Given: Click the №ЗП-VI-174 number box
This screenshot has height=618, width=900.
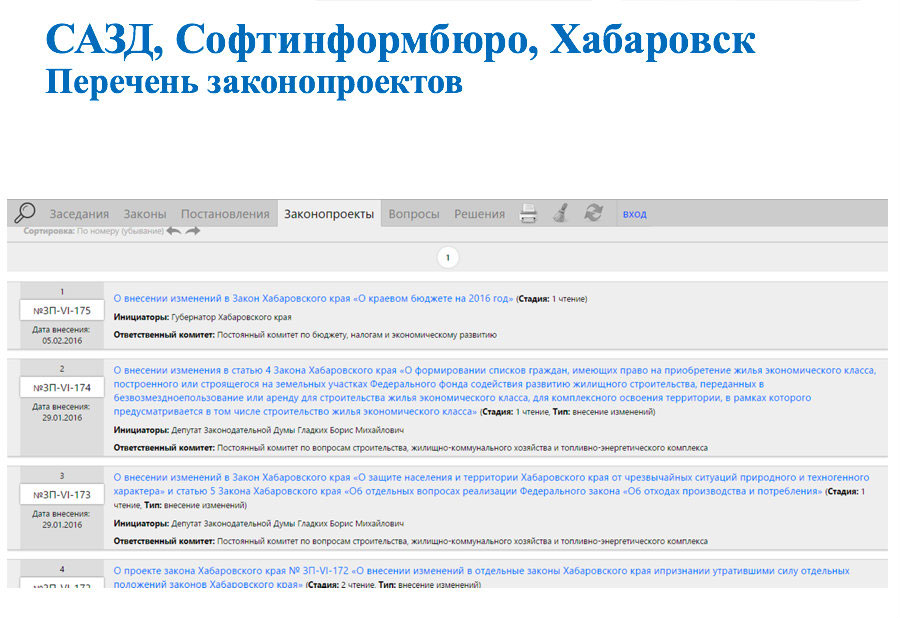Looking at the screenshot, I should (62, 387).
